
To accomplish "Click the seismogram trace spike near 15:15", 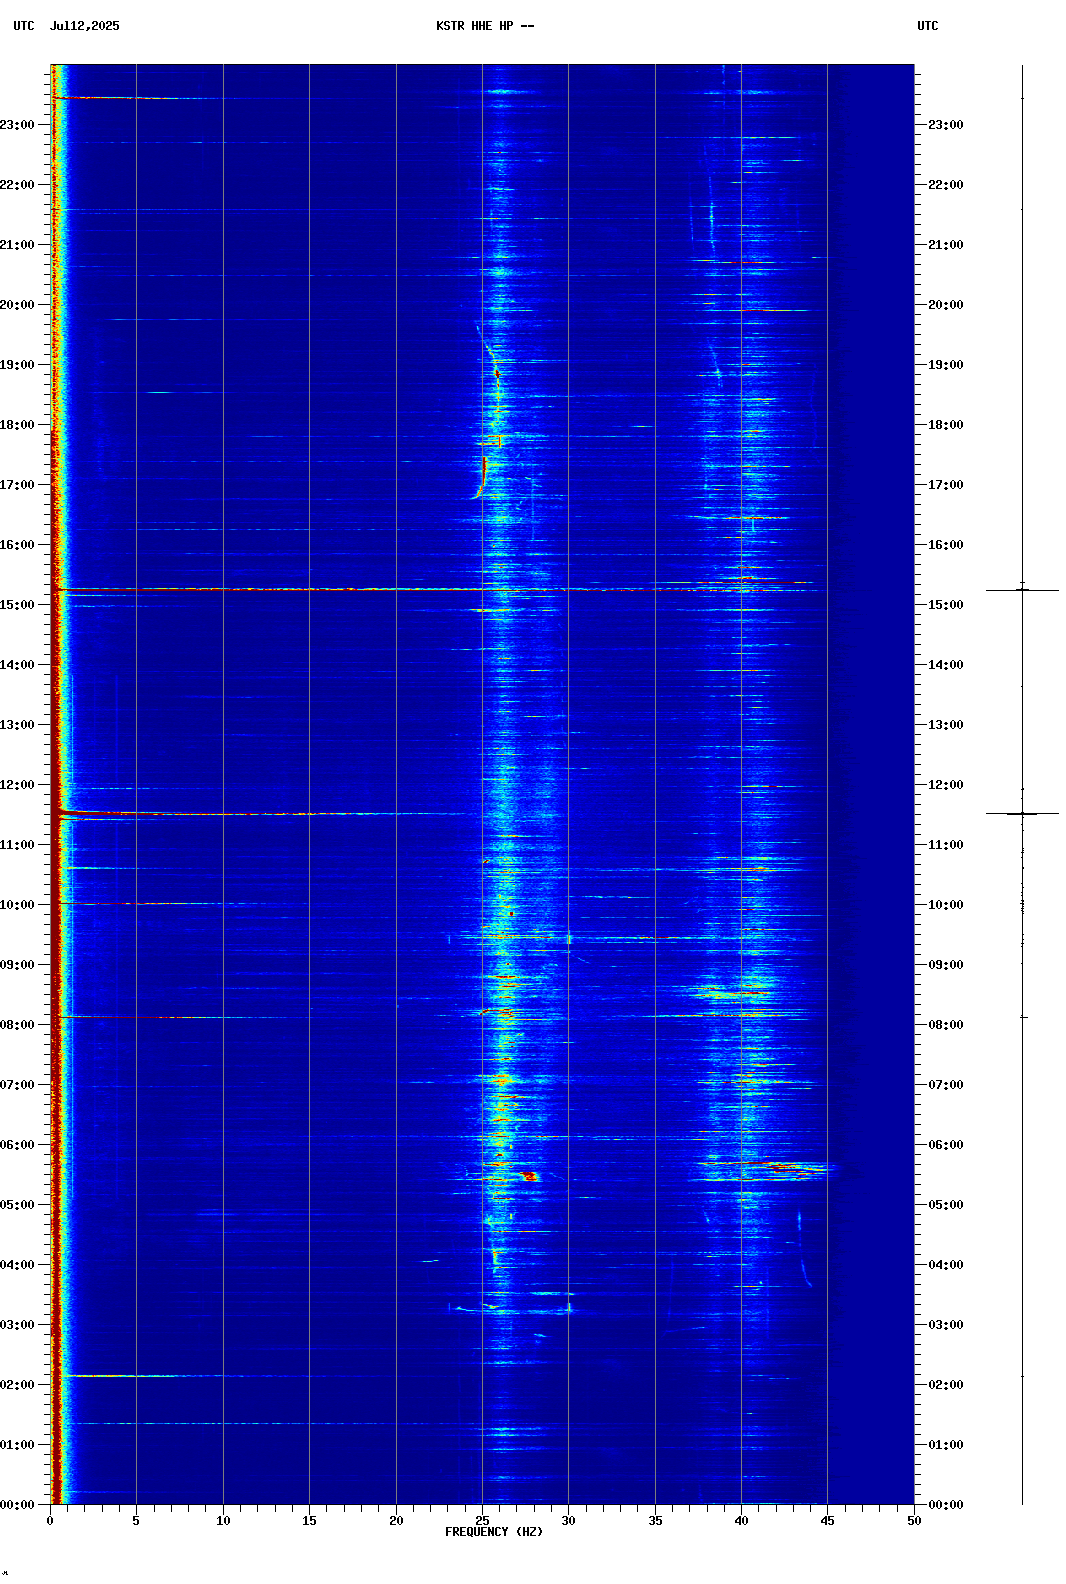I will [x=1022, y=590].
